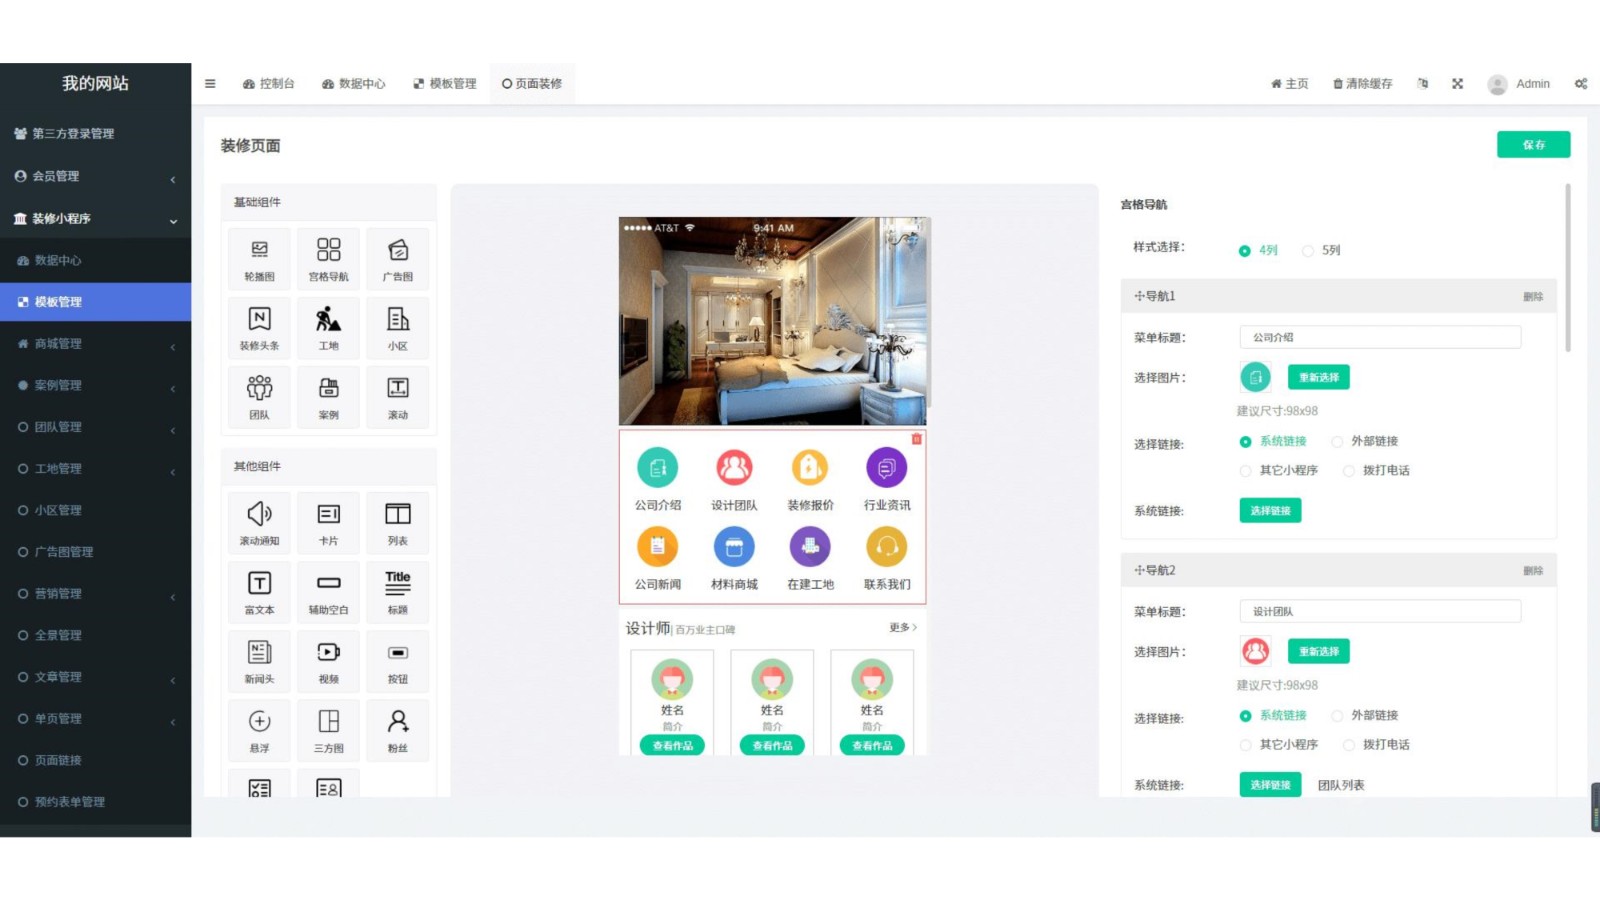The width and height of the screenshot is (1600, 900).
Task: Select the 5列 style option
Action: coord(1321,251)
